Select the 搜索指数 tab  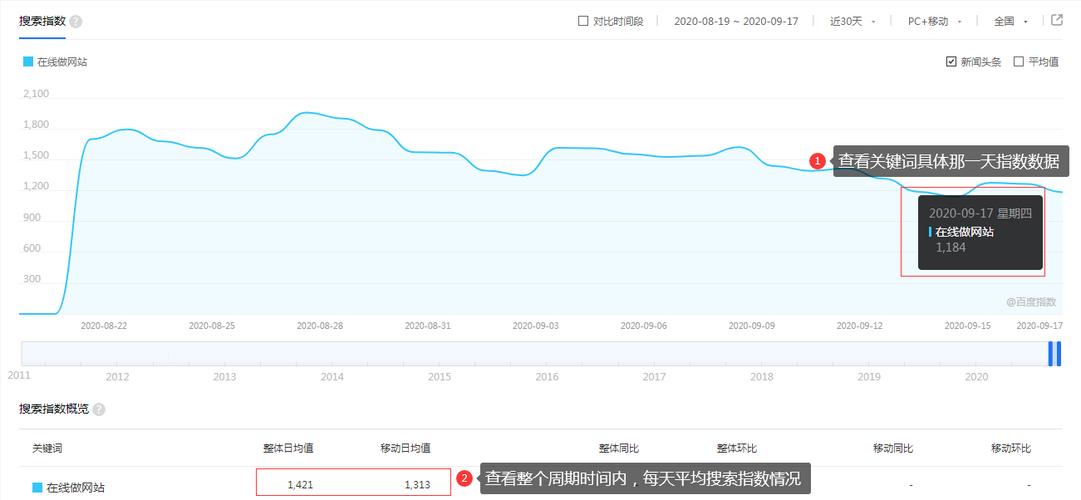pyautogui.click(x=42, y=21)
